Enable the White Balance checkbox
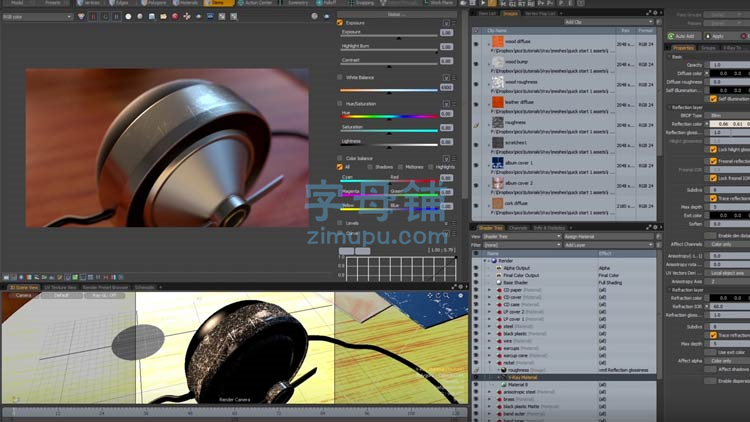The width and height of the screenshot is (750, 422). (340, 77)
